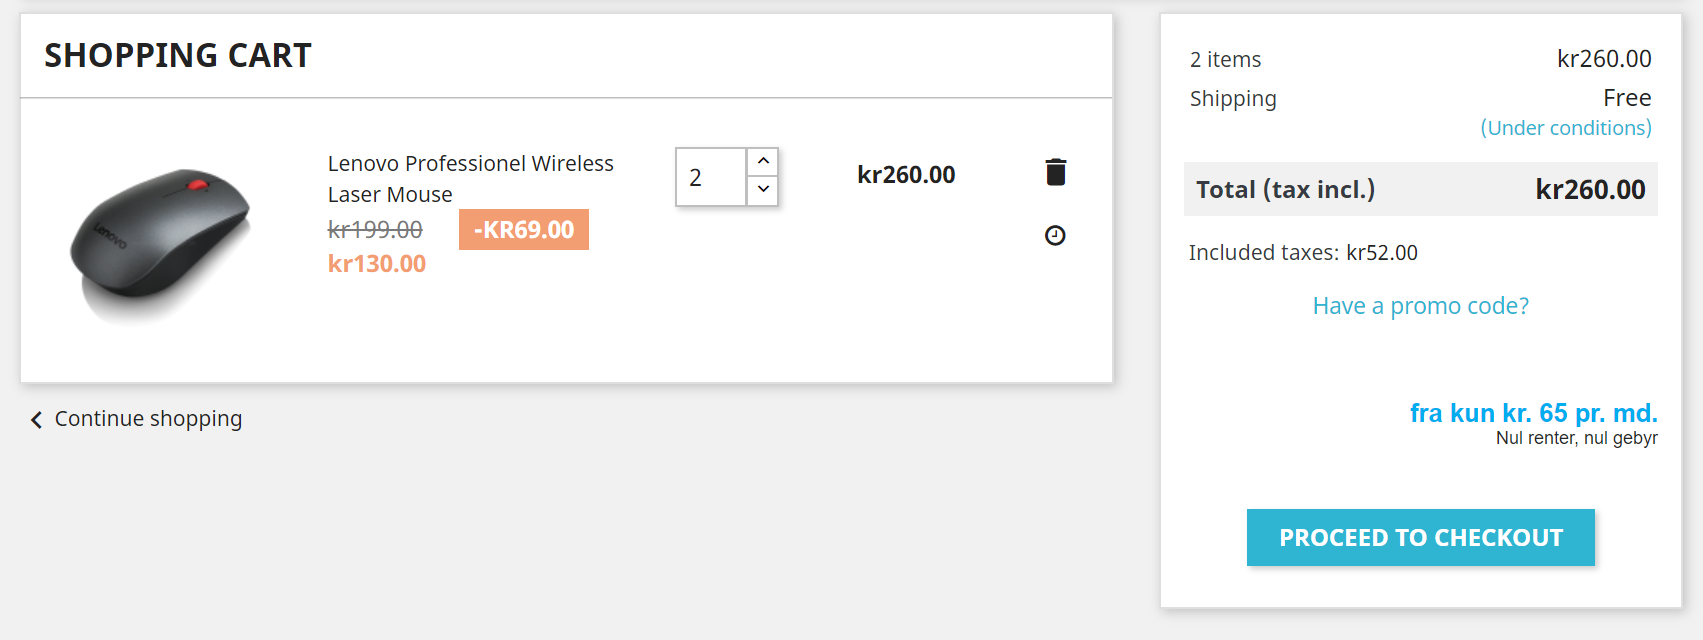This screenshot has height=640, width=1703.
Task: Delete the Lenovo mouse from cart
Action: tap(1055, 172)
